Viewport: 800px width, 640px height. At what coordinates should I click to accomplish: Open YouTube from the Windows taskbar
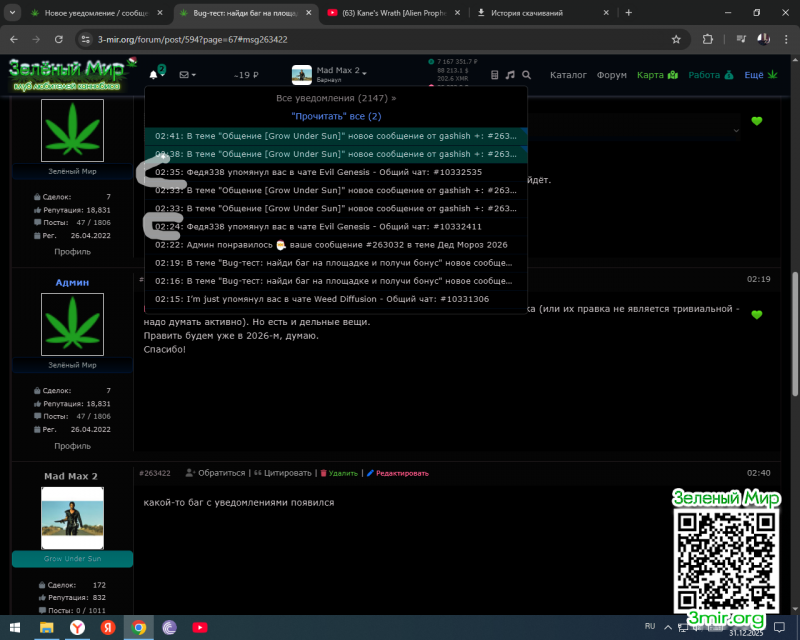pyautogui.click(x=200, y=627)
